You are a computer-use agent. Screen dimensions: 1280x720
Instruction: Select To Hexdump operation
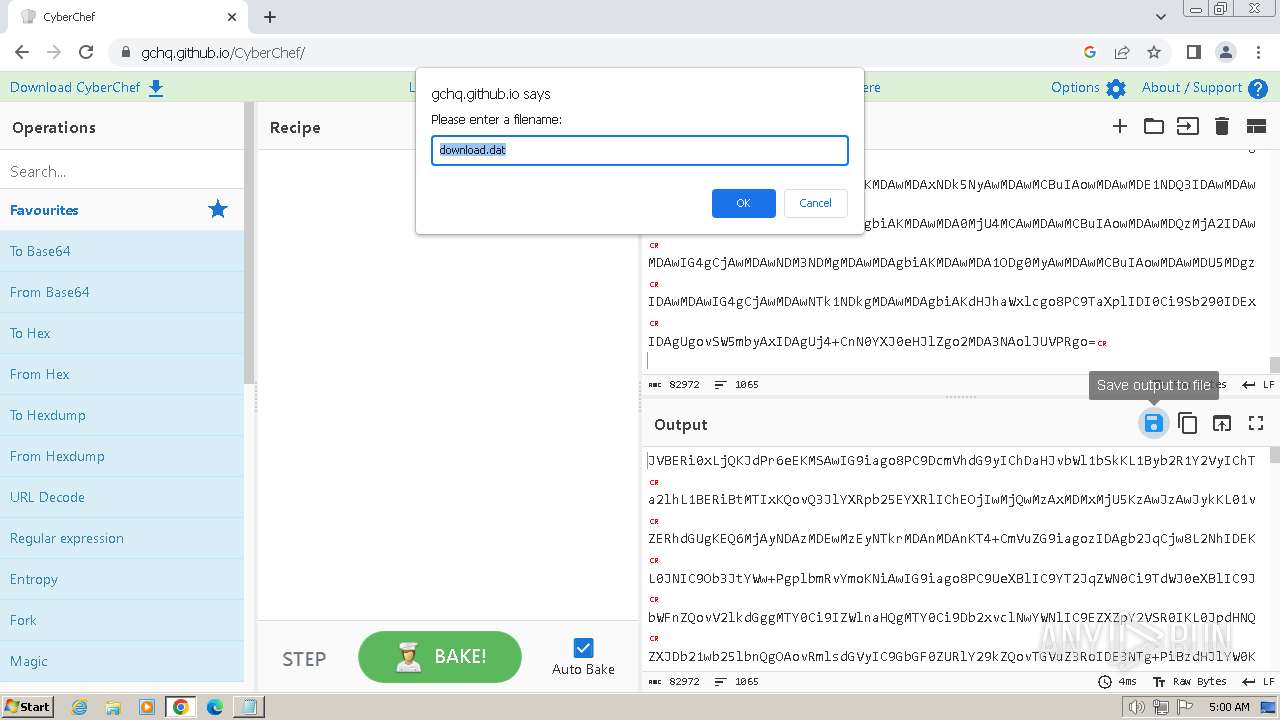click(122, 415)
